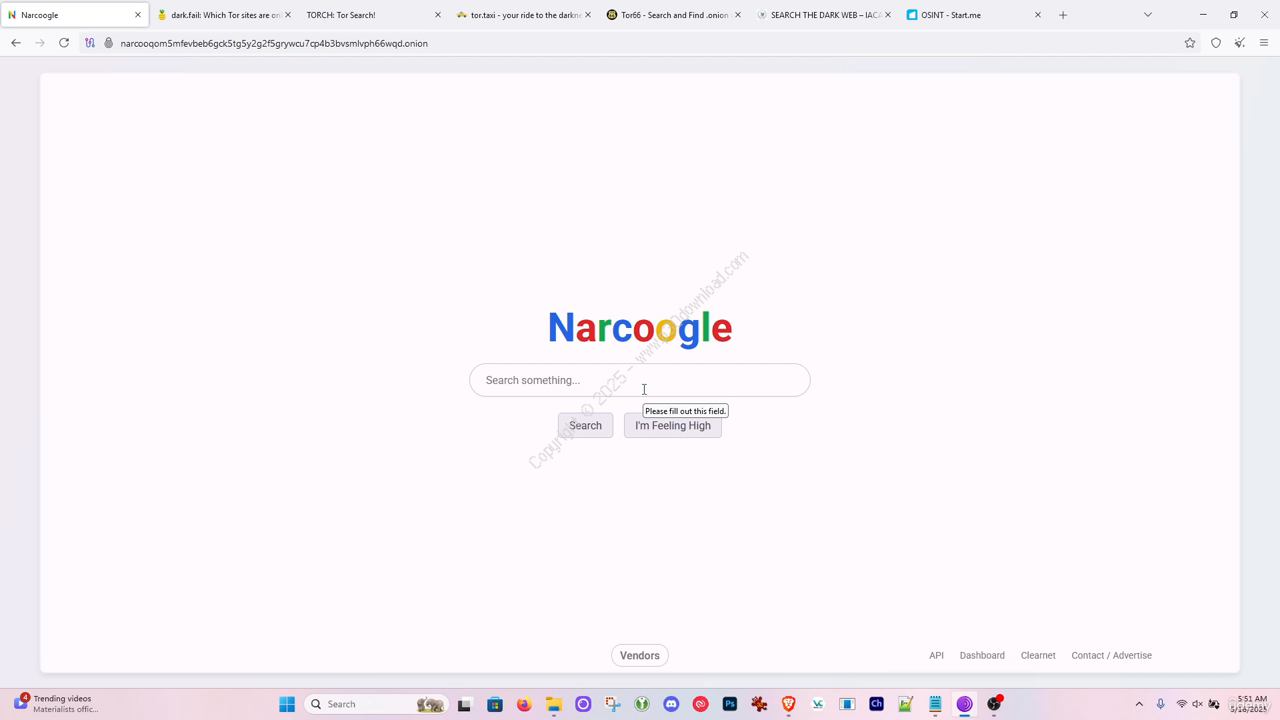This screenshot has width=1280, height=720.
Task: Open the Snipping Tool taskbar icon
Action: click(612, 704)
